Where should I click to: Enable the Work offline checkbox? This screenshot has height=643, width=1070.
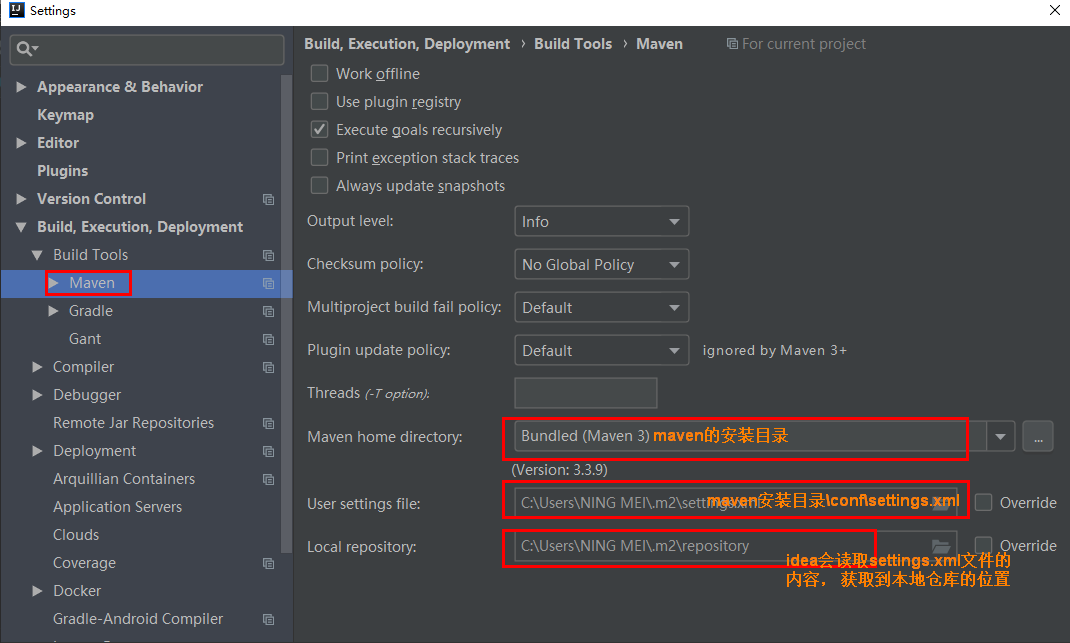320,74
